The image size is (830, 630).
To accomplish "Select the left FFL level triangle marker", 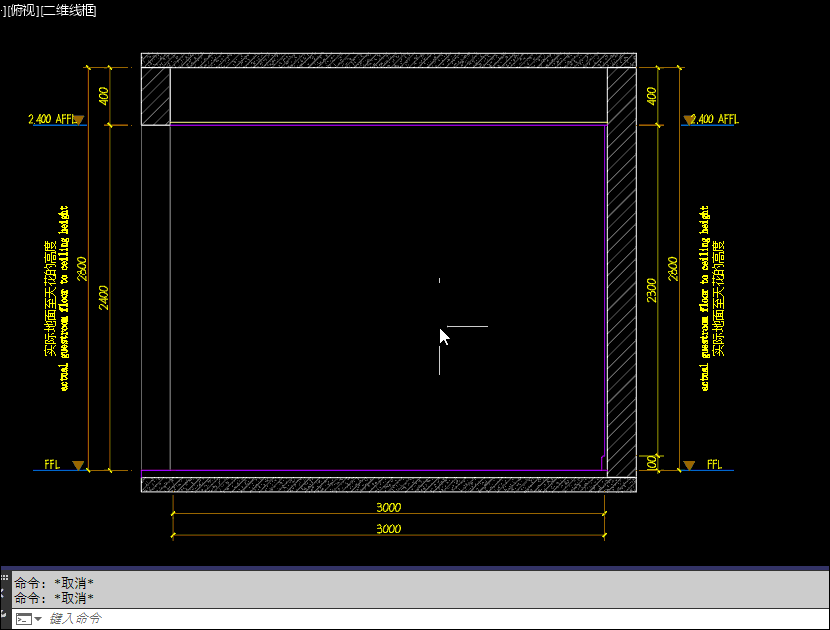I will click(78, 466).
